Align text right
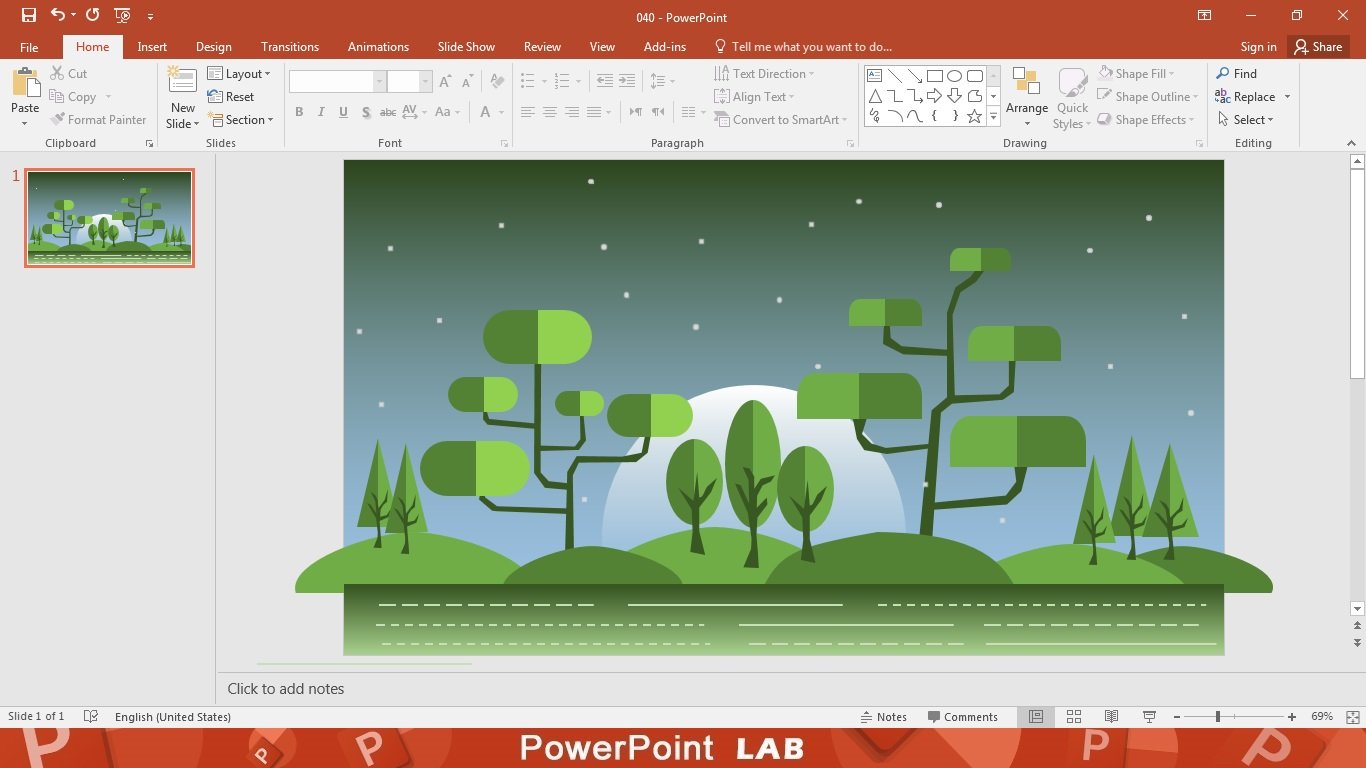The height and width of the screenshot is (768, 1366). tap(572, 112)
